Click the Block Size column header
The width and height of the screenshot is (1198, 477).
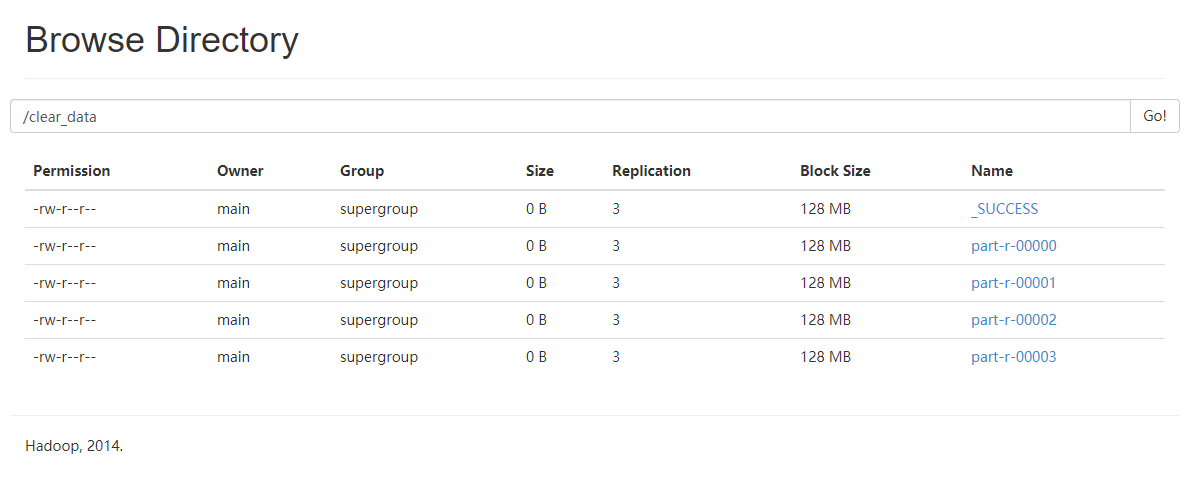835,171
